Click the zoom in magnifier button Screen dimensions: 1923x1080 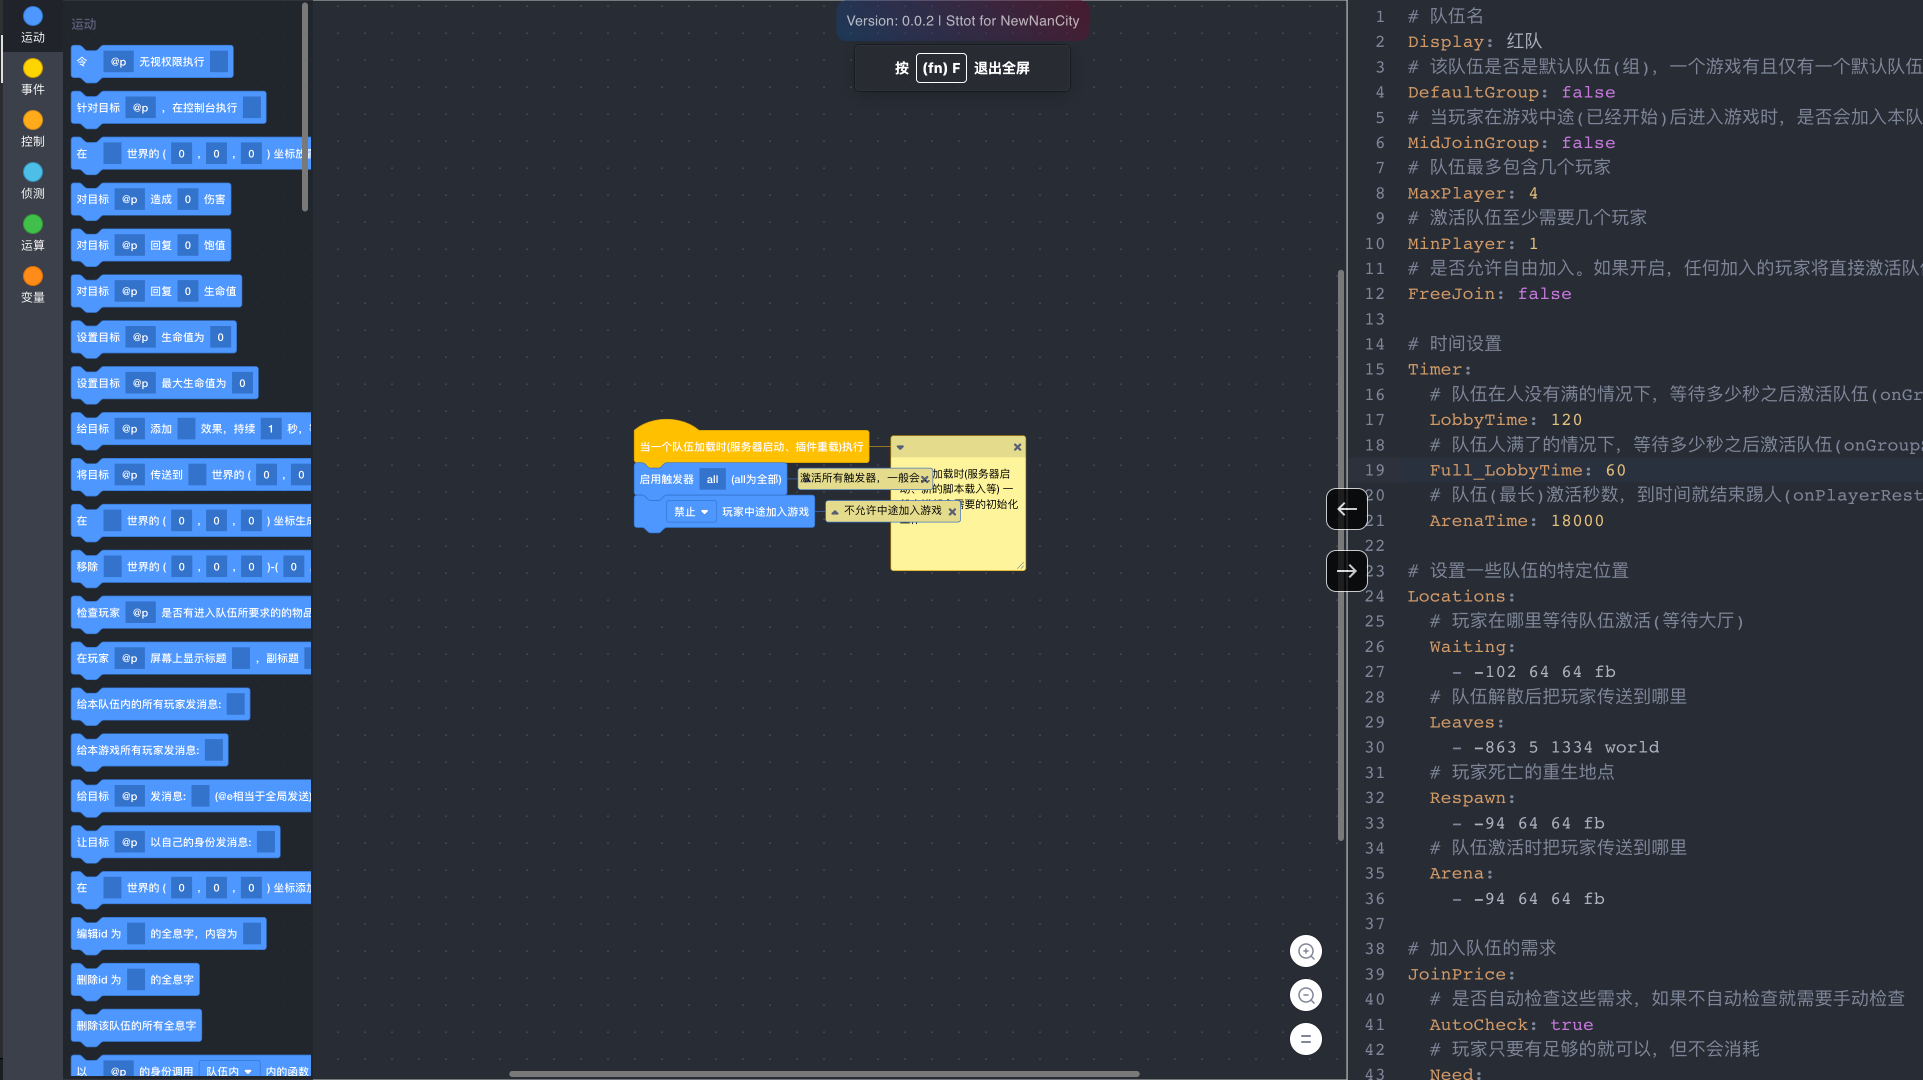click(x=1305, y=951)
